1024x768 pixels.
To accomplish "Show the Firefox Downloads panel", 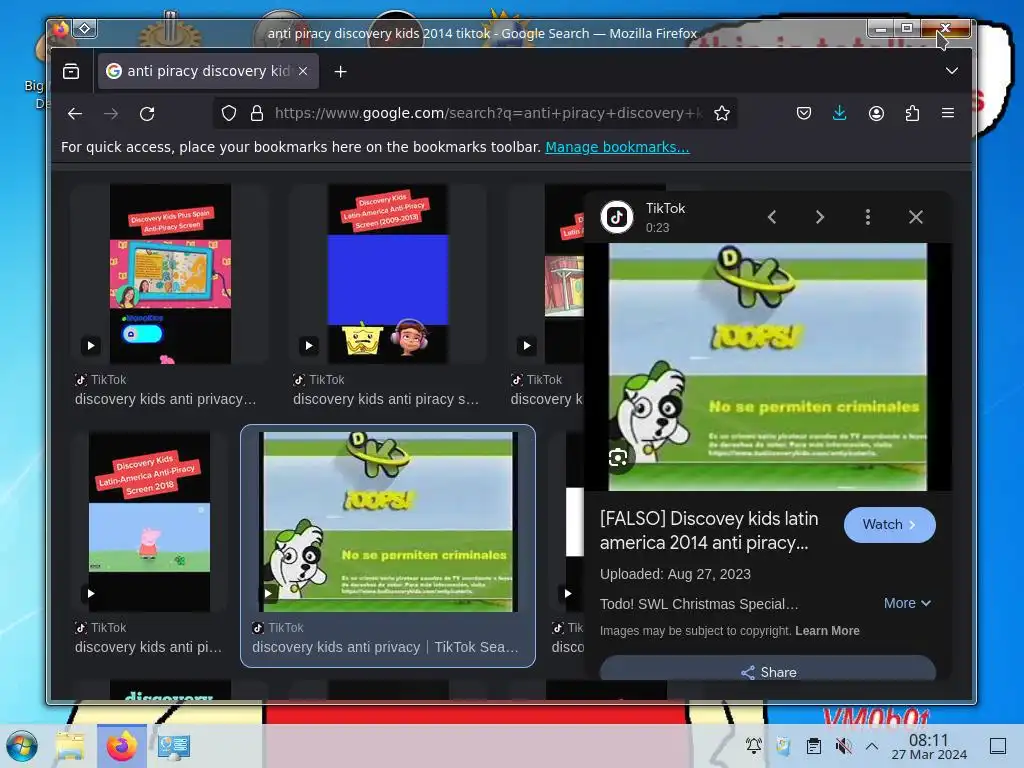I will point(840,114).
